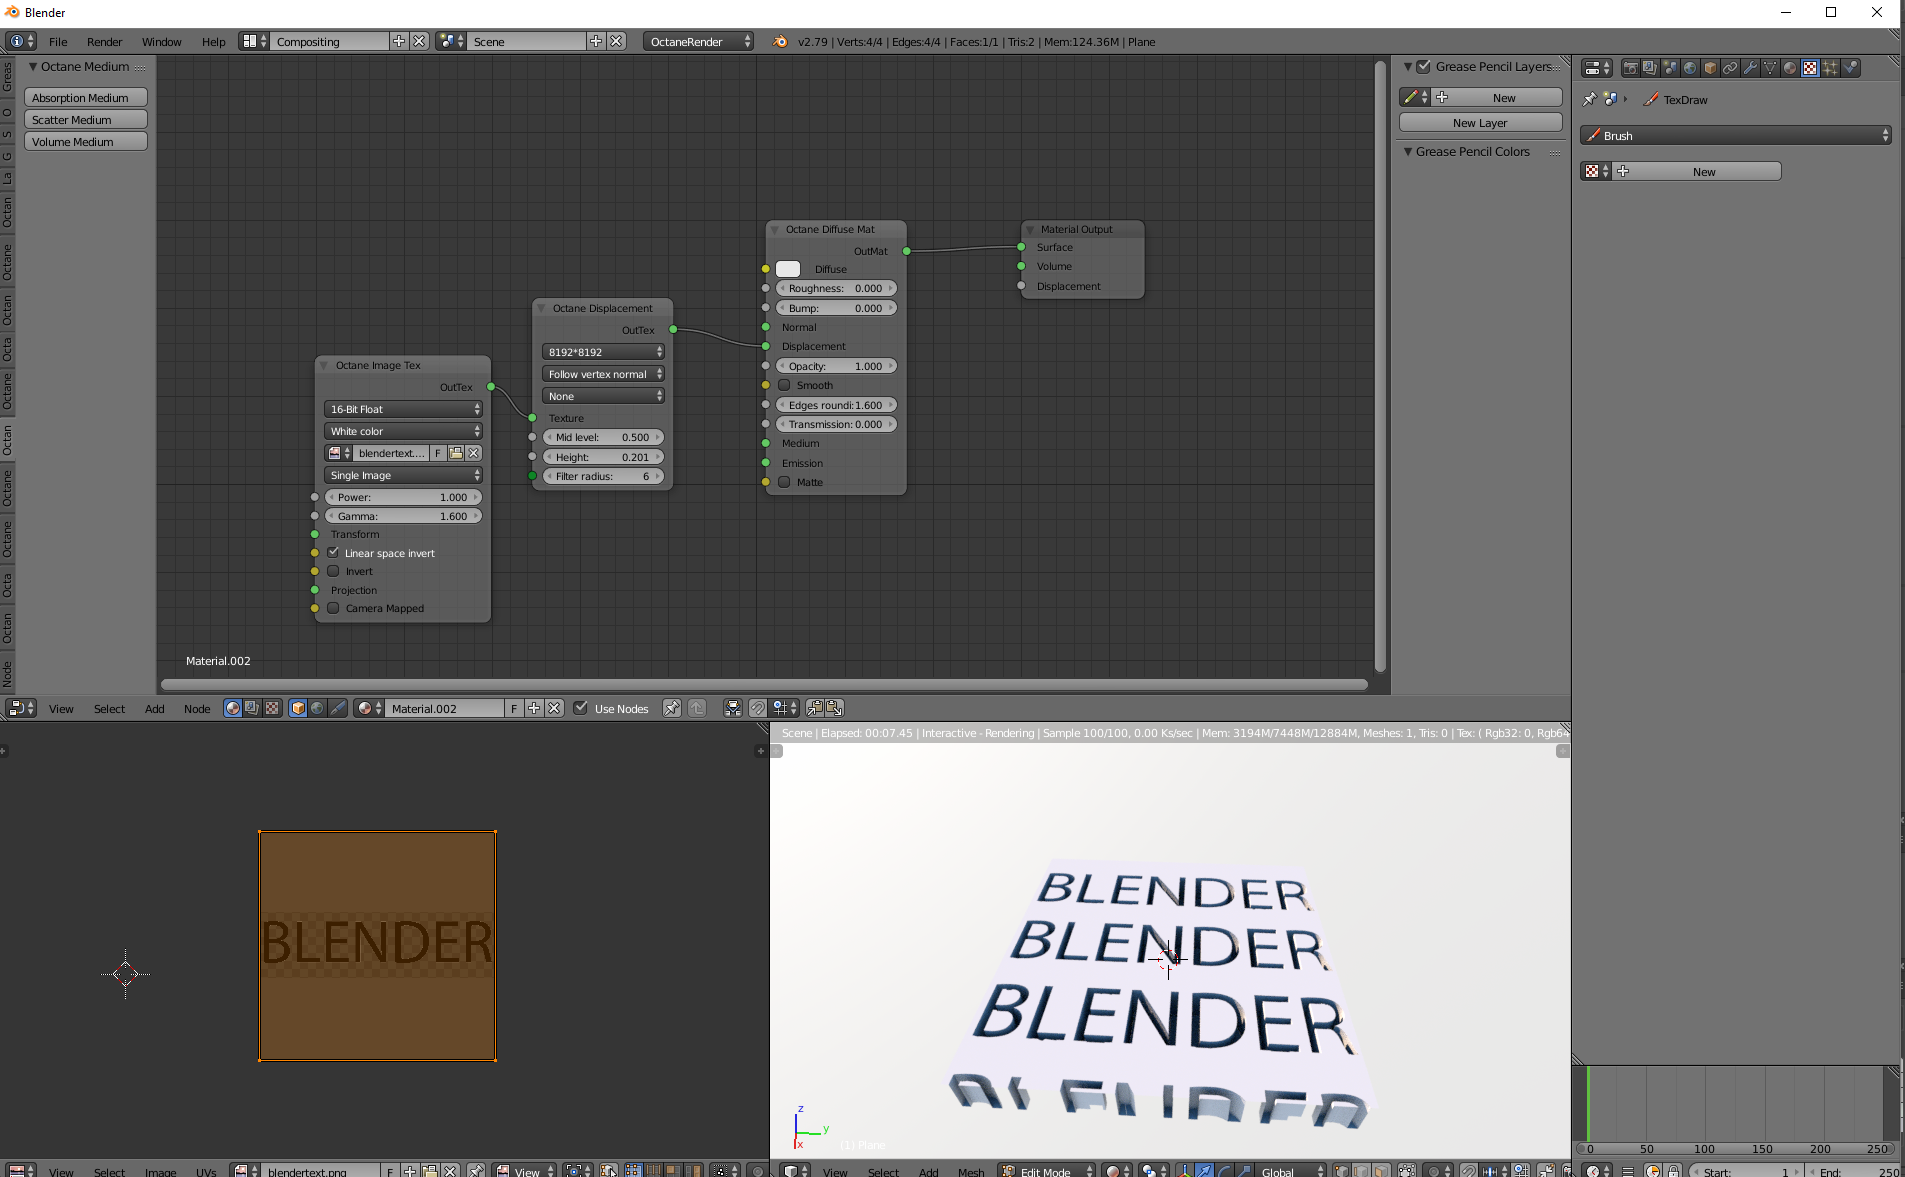
Task: Open White color border mode dropdown
Action: coord(404,431)
